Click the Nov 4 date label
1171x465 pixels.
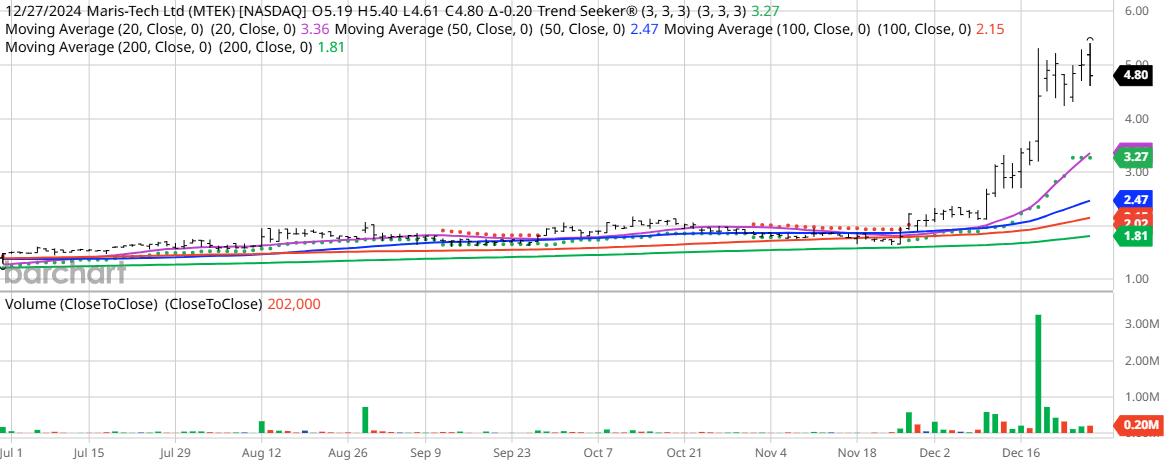click(771, 452)
